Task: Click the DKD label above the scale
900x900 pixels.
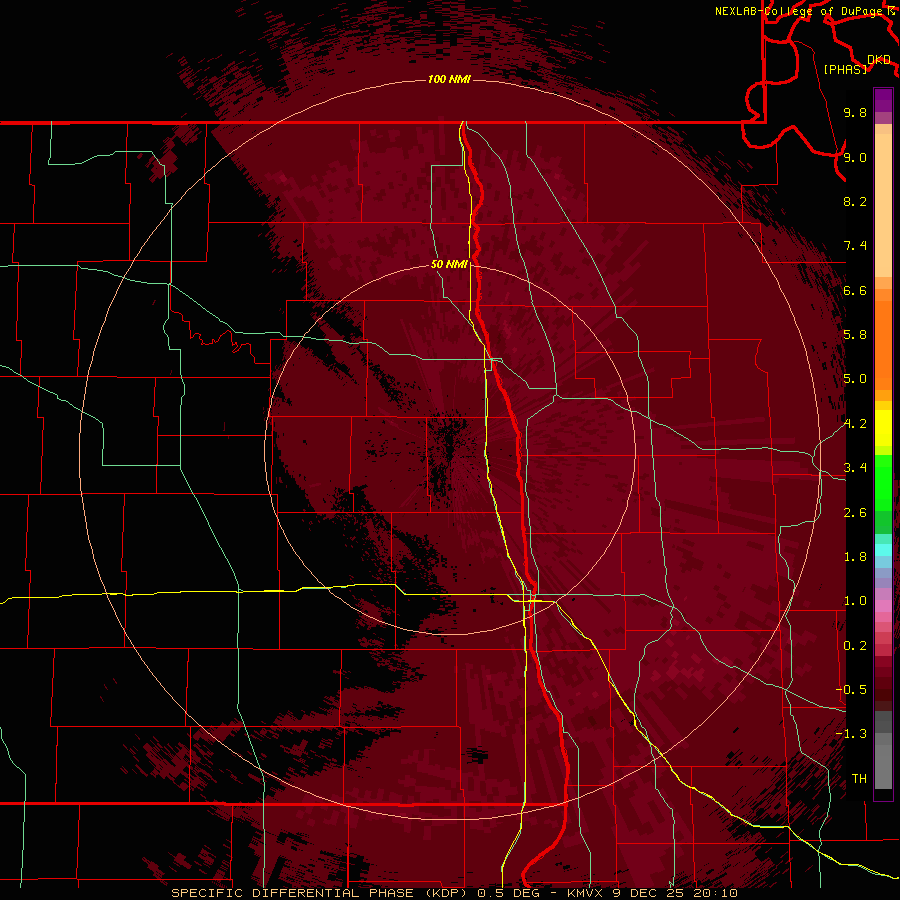Action: (x=879, y=60)
